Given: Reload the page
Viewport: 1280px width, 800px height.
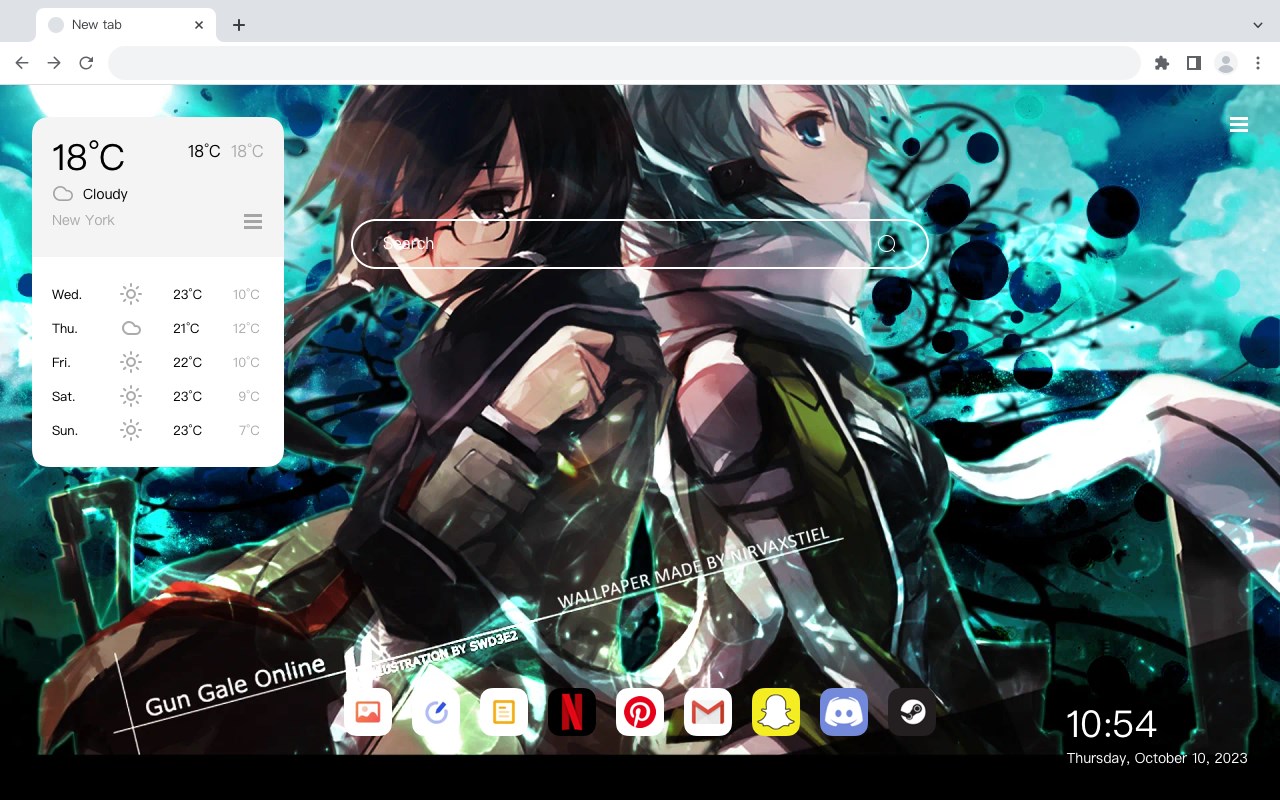Looking at the screenshot, I should pos(86,63).
